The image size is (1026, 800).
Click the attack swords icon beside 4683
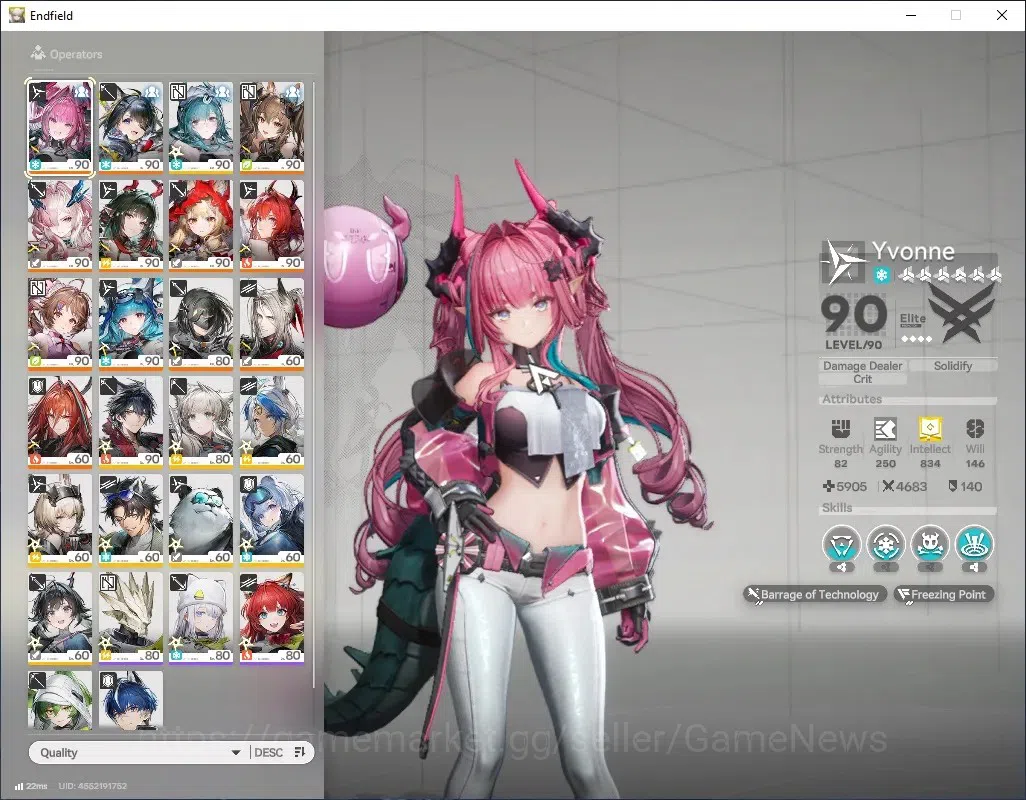[888, 486]
